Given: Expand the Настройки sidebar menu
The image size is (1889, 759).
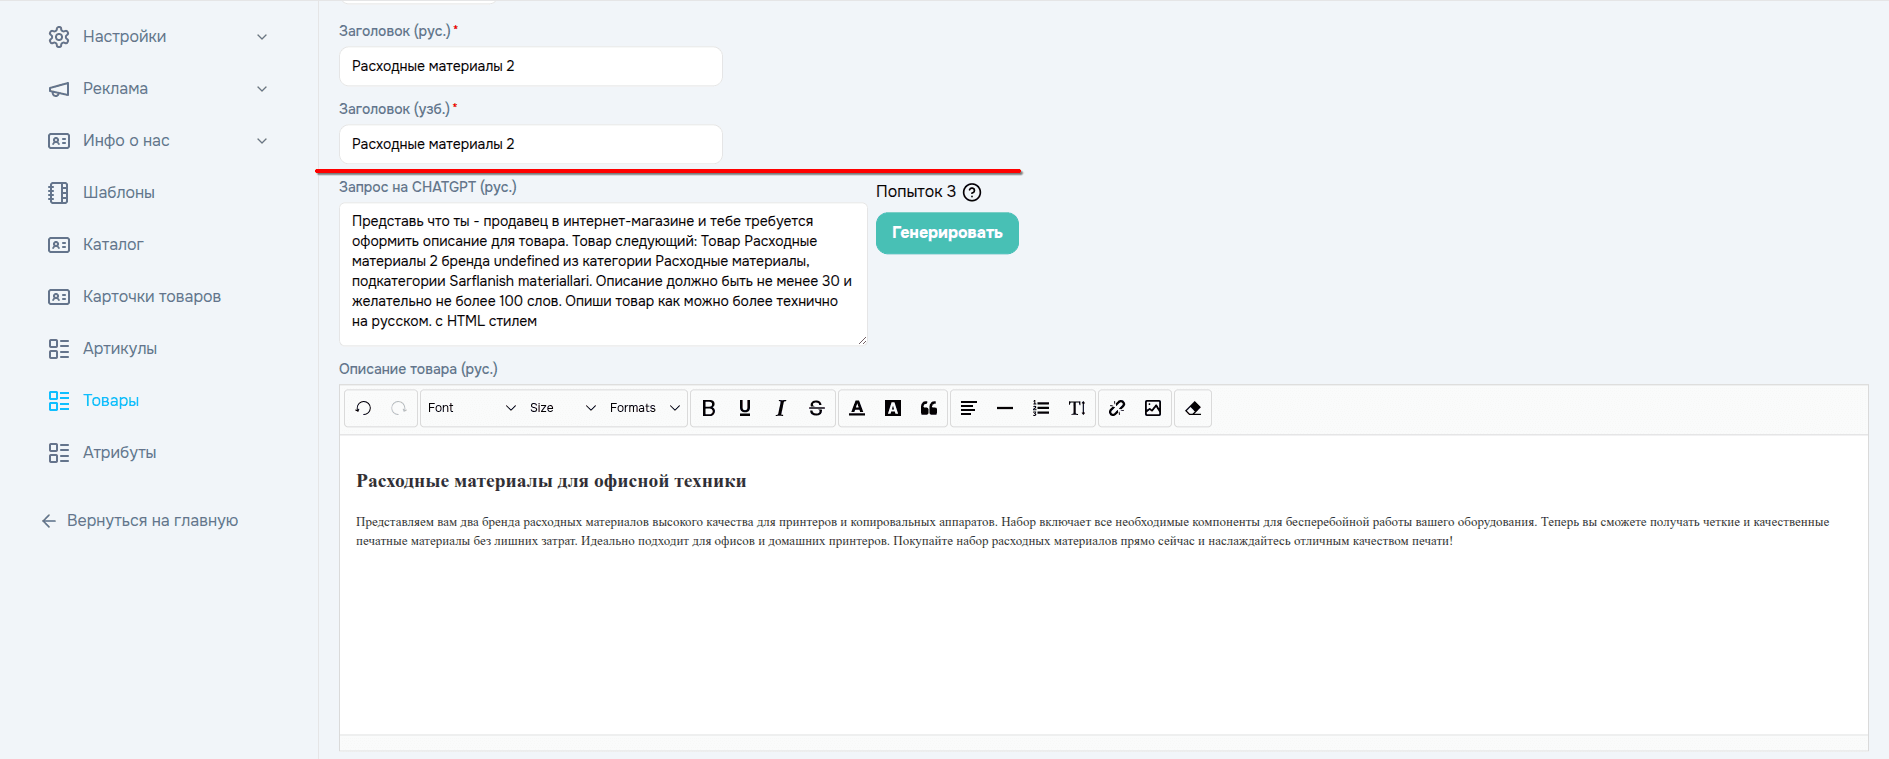Looking at the screenshot, I should [x=158, y=37].
